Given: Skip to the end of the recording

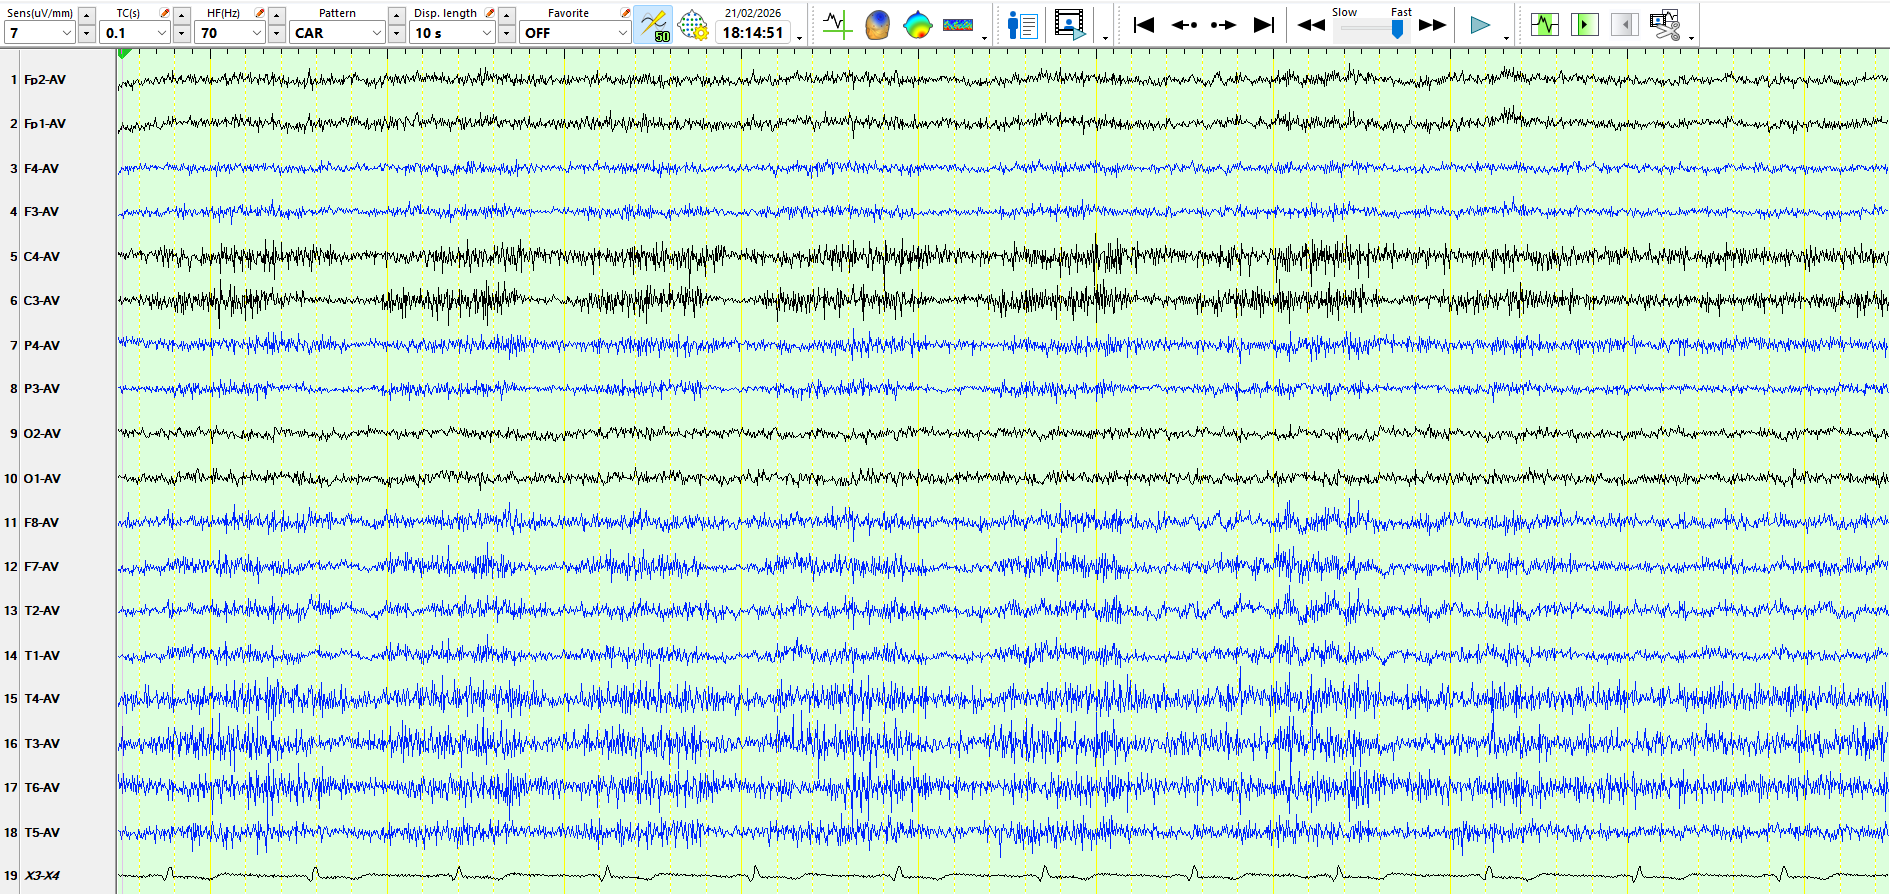Looking at the screenshot, I should click(1264, 25).
